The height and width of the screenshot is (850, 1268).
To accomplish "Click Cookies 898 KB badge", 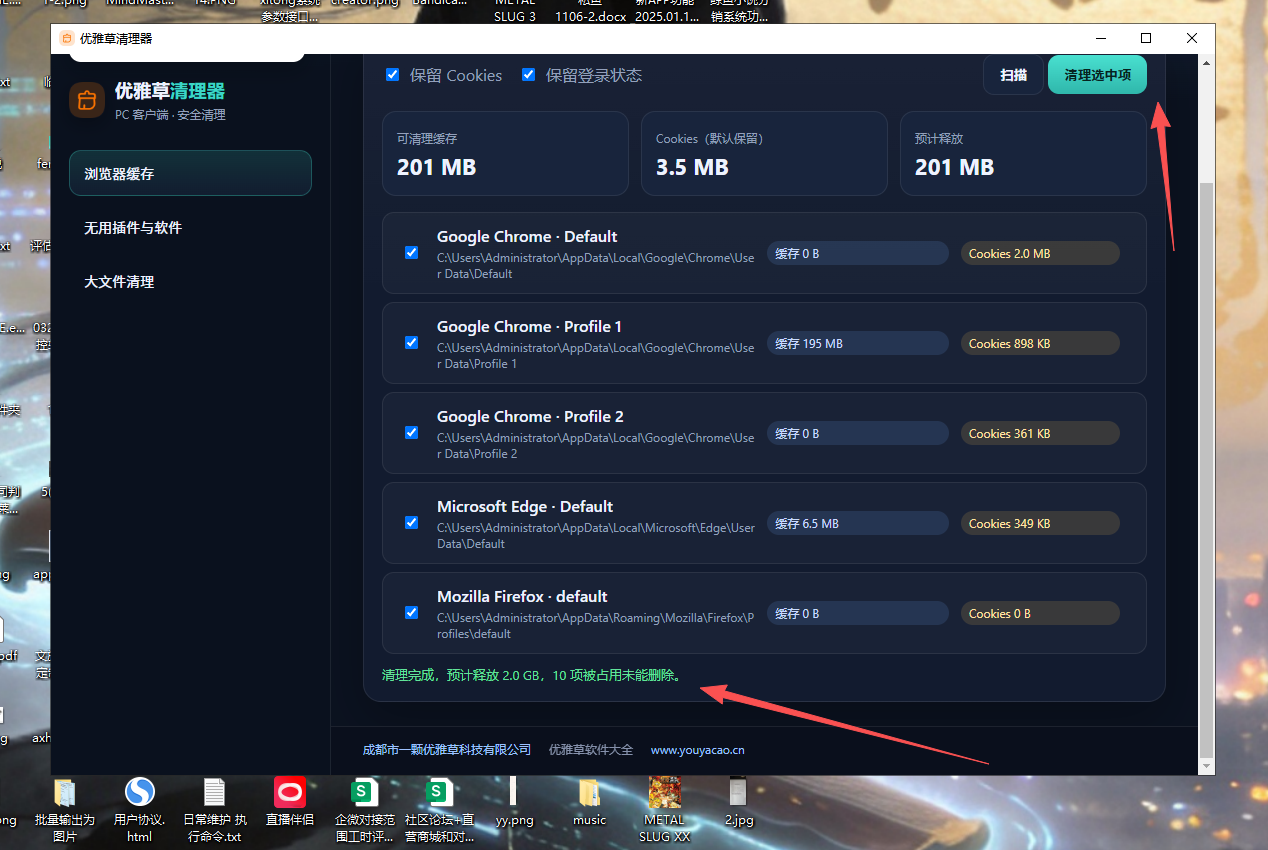I will (1040, 343).
